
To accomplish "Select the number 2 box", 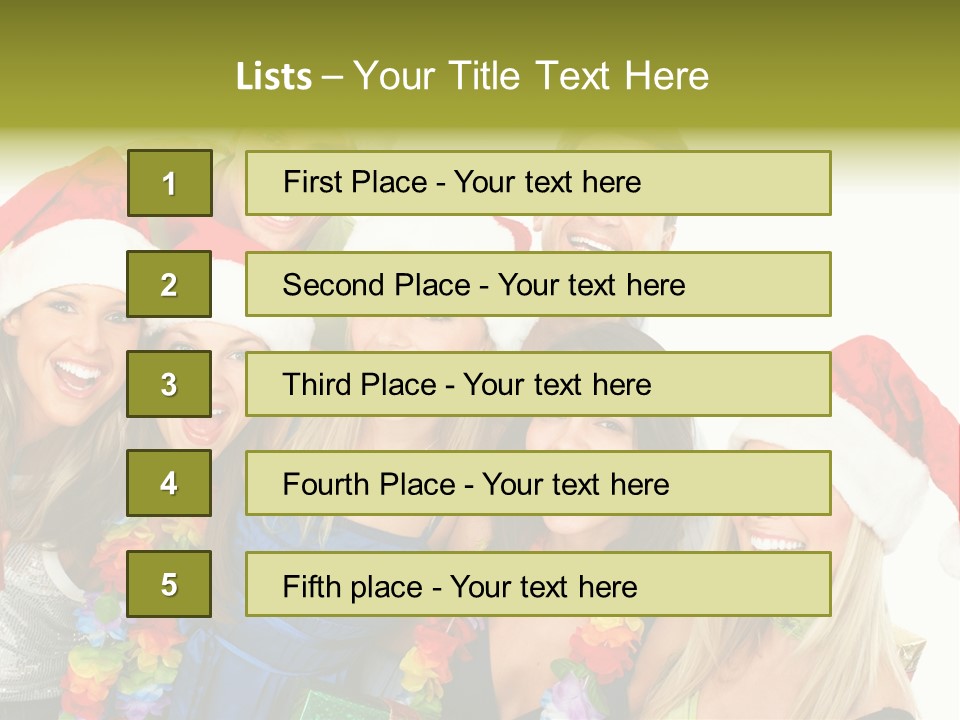I will tap(169, 284).
